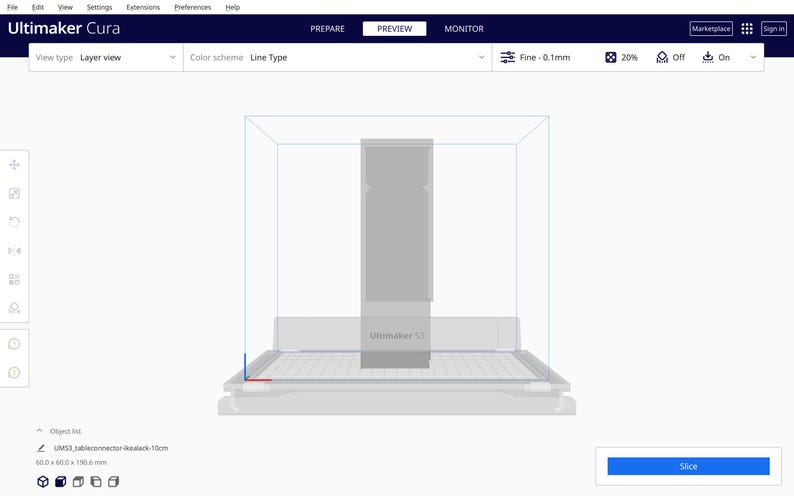The image size is (794, 496).
Task: Select the Rotate tool icon
Action: [14, 222]
